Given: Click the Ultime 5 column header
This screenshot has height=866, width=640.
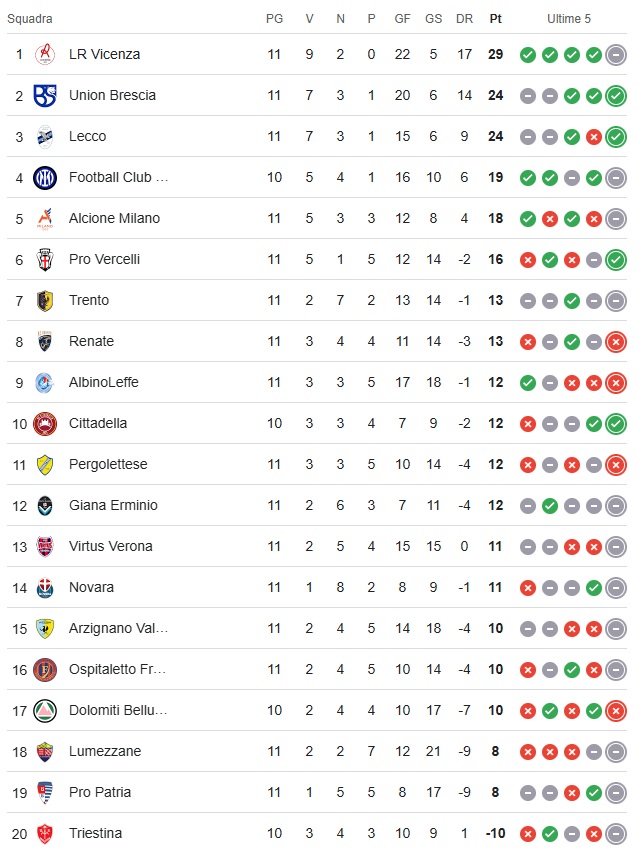Looking at the screenshot, I should tap(569, 18).
